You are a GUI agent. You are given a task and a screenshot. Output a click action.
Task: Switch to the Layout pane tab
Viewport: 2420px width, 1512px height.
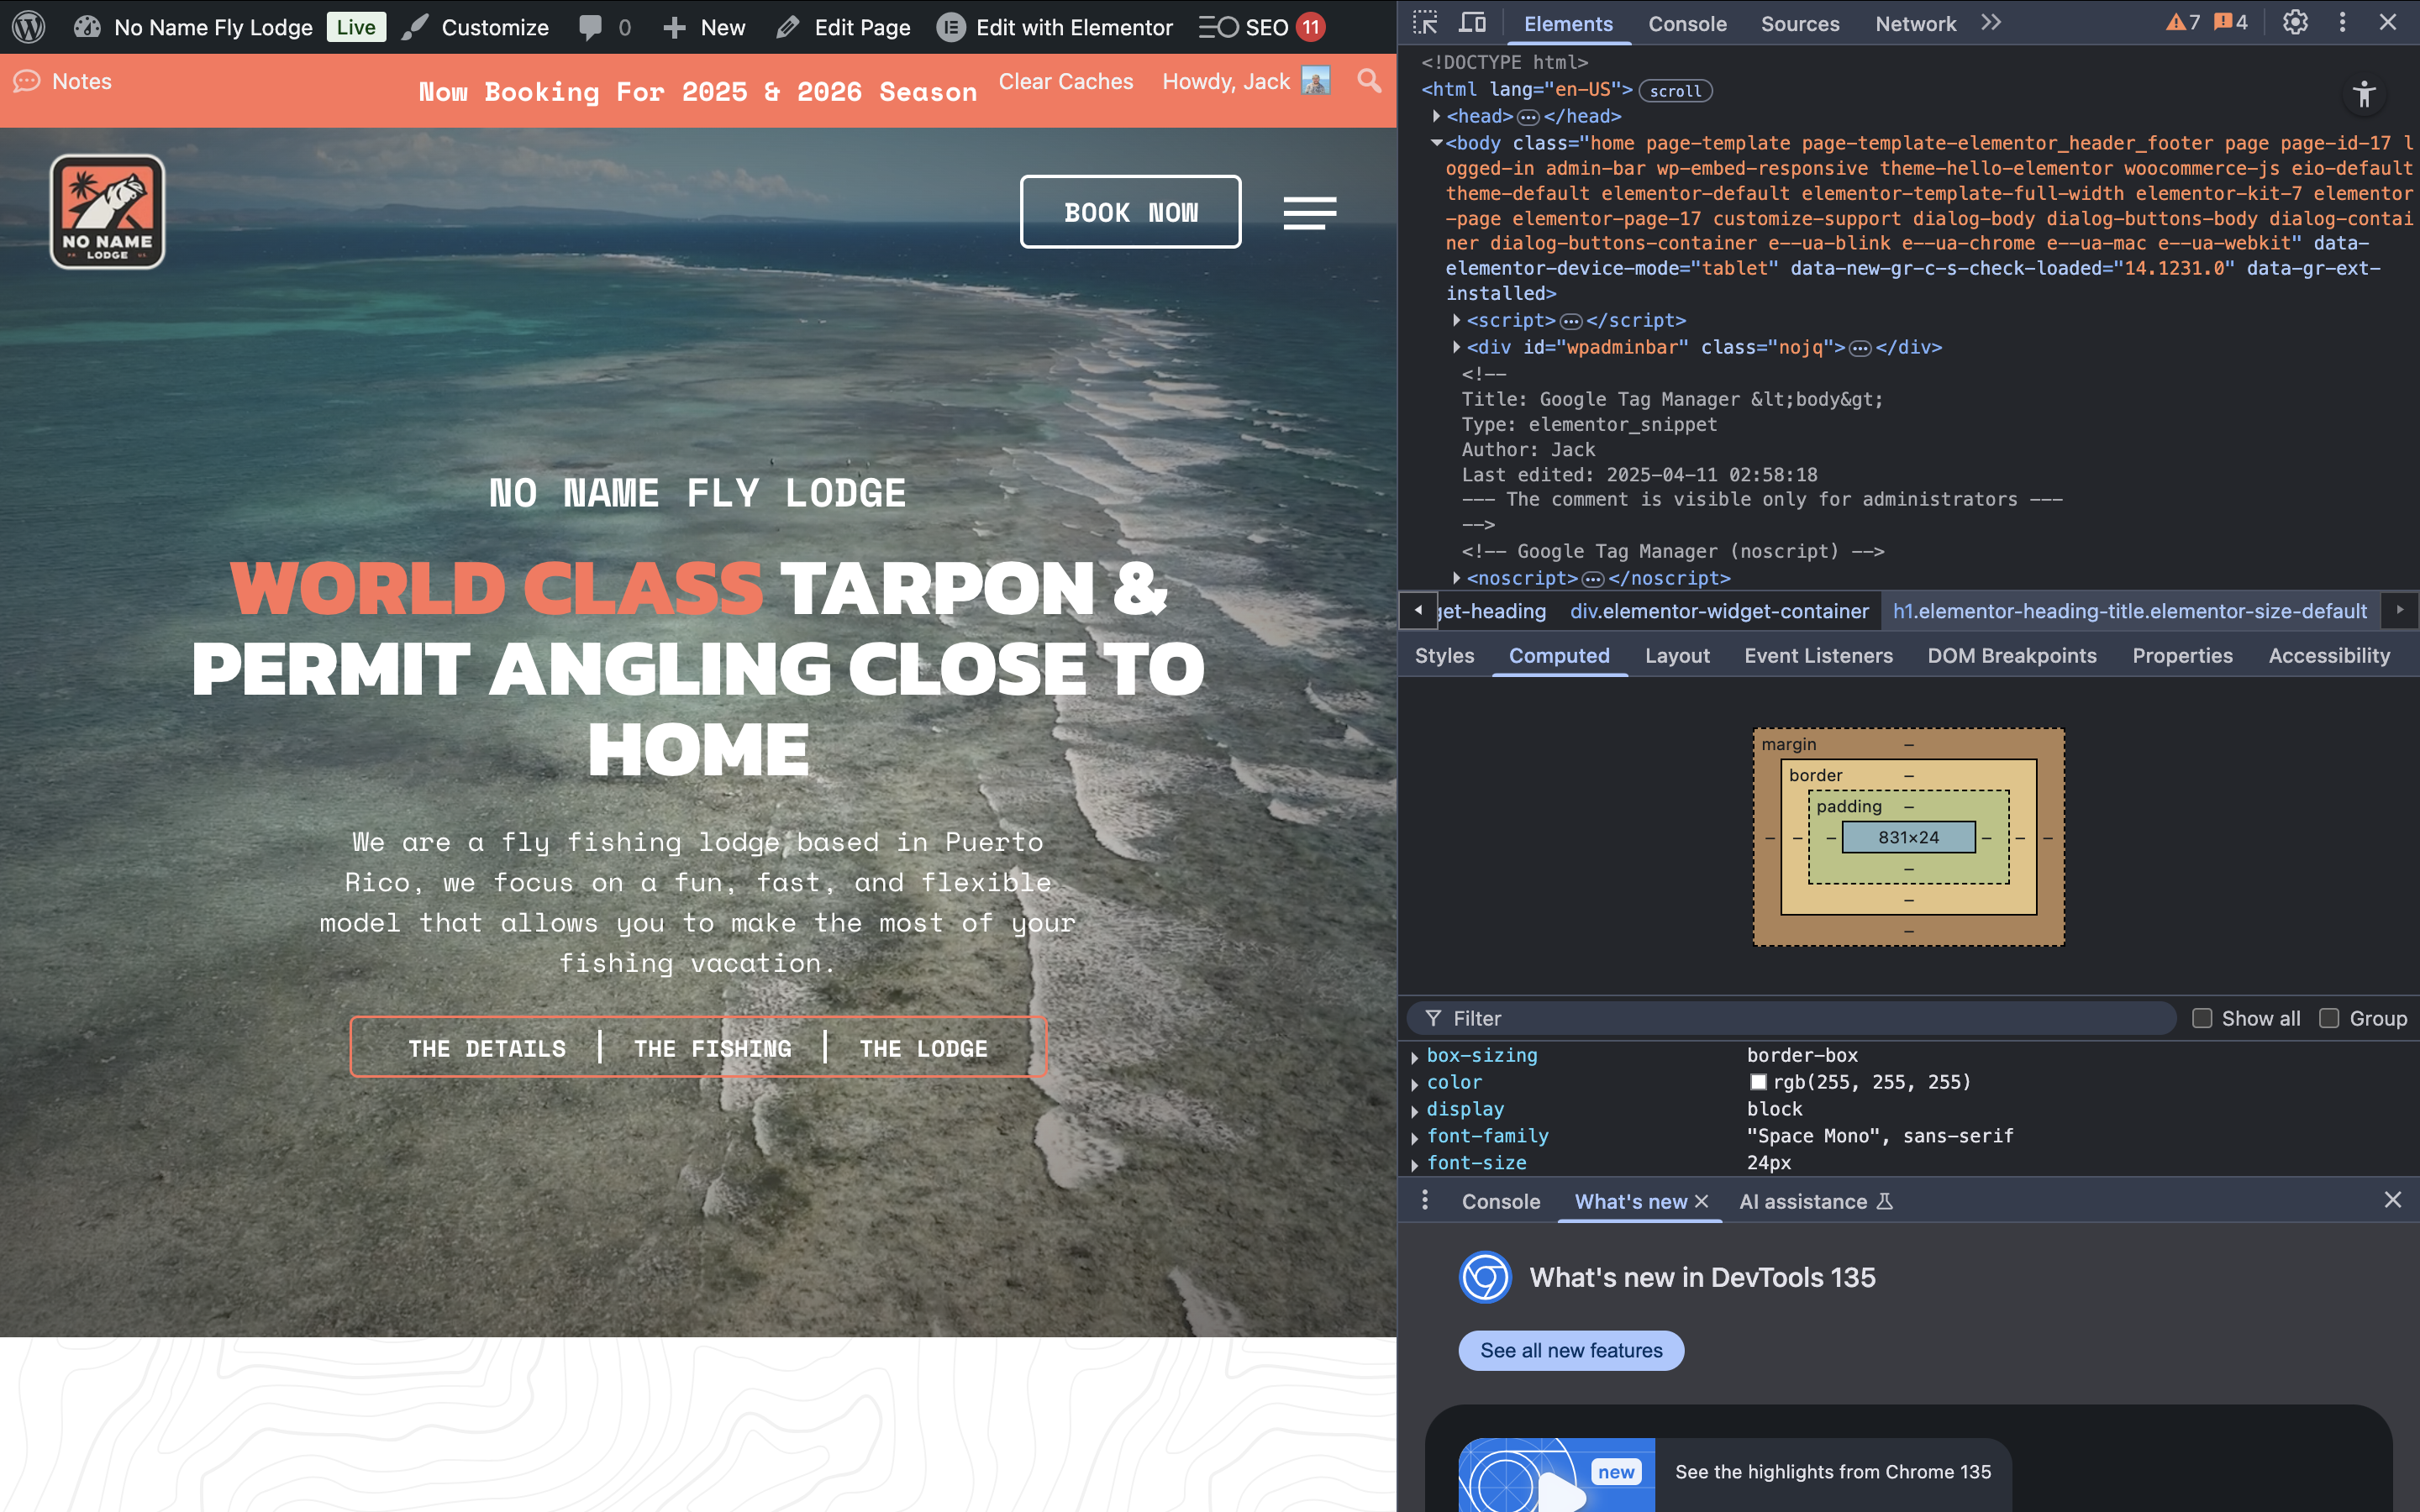click(1677, 656)
